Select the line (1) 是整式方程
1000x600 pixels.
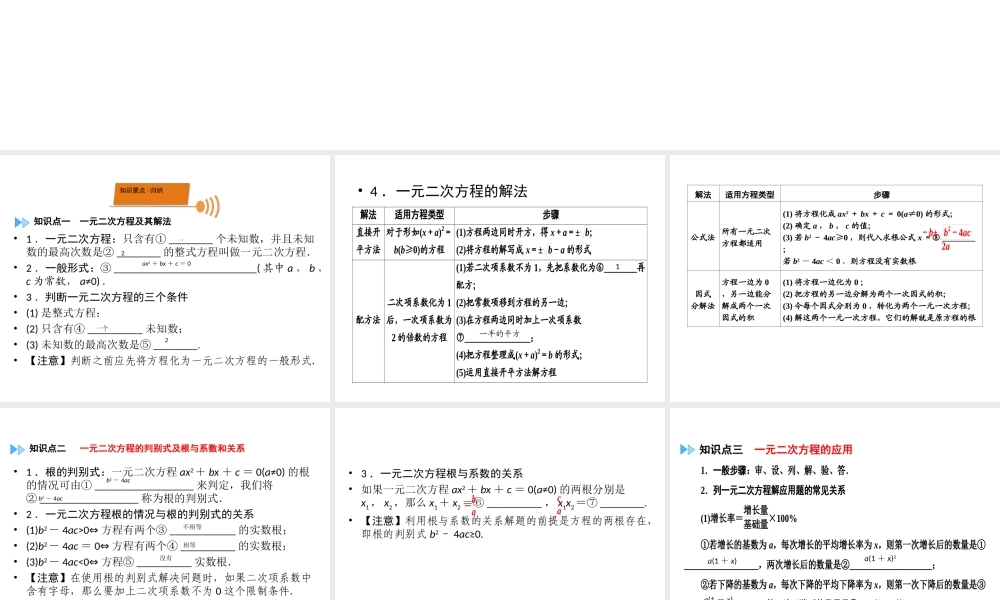(64, 313)
